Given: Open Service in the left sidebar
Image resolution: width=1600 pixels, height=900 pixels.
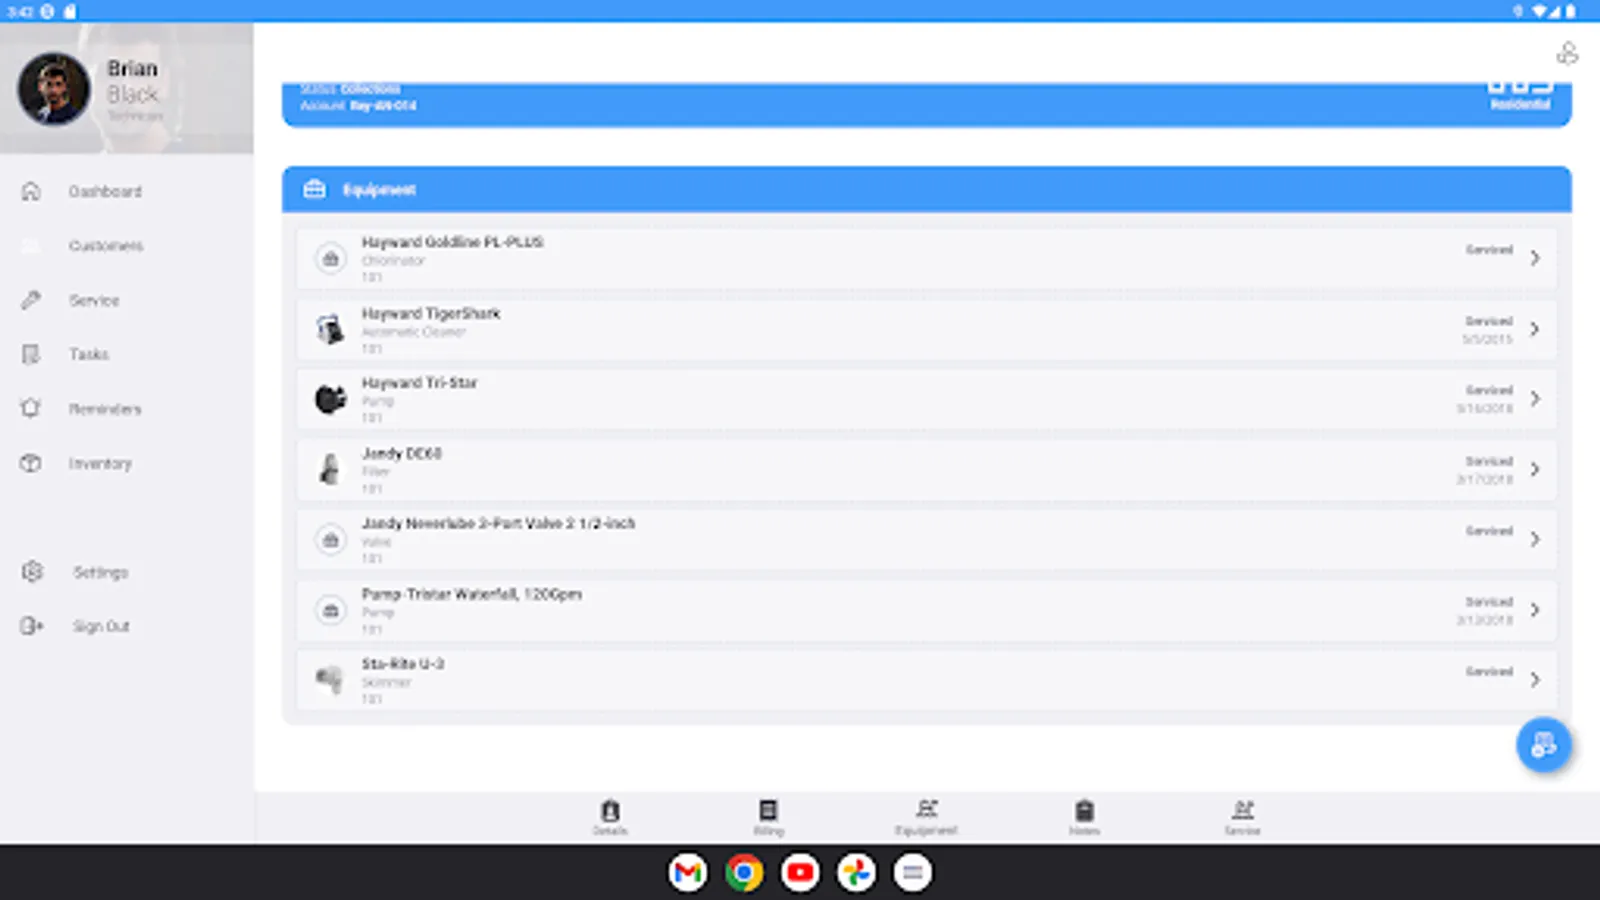Looking at the screenshot, I should point(94,300).
